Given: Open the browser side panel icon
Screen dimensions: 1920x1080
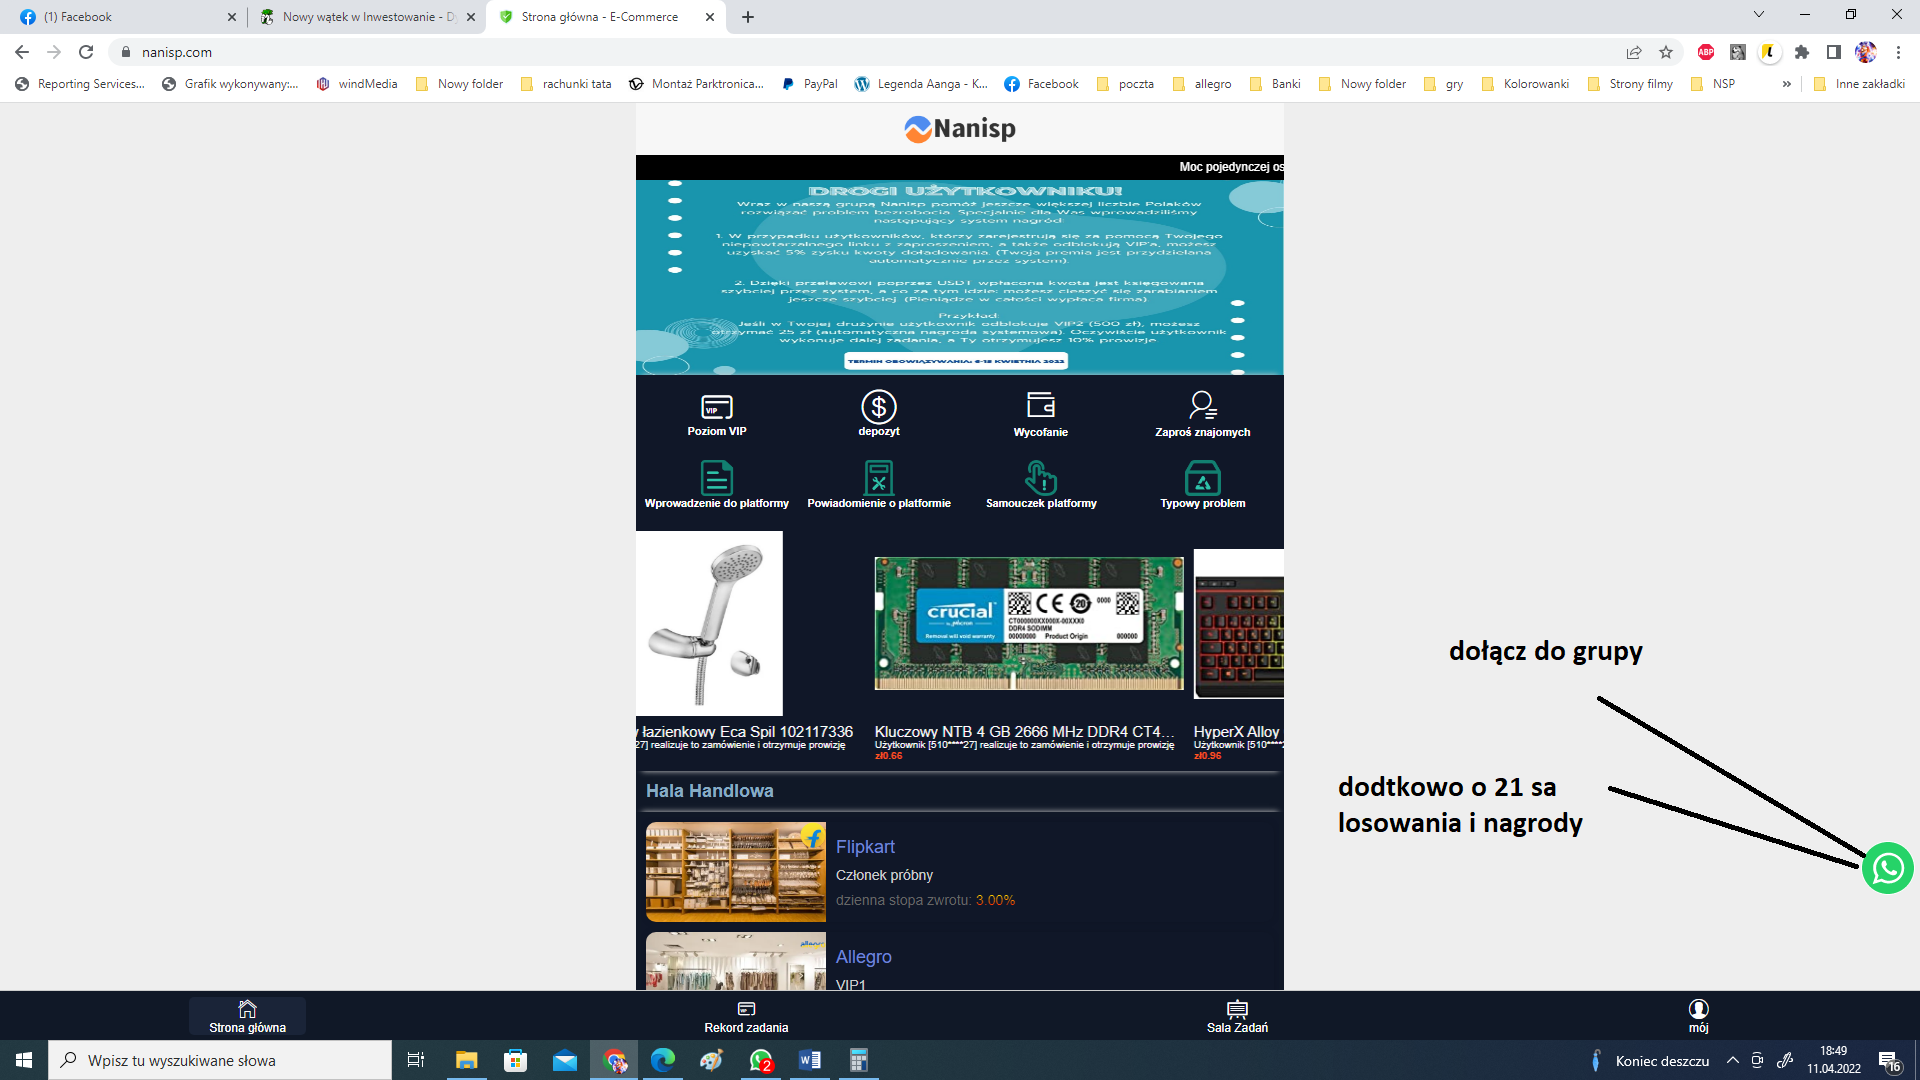Looking at the screenshot, I should click(1834, 52).
